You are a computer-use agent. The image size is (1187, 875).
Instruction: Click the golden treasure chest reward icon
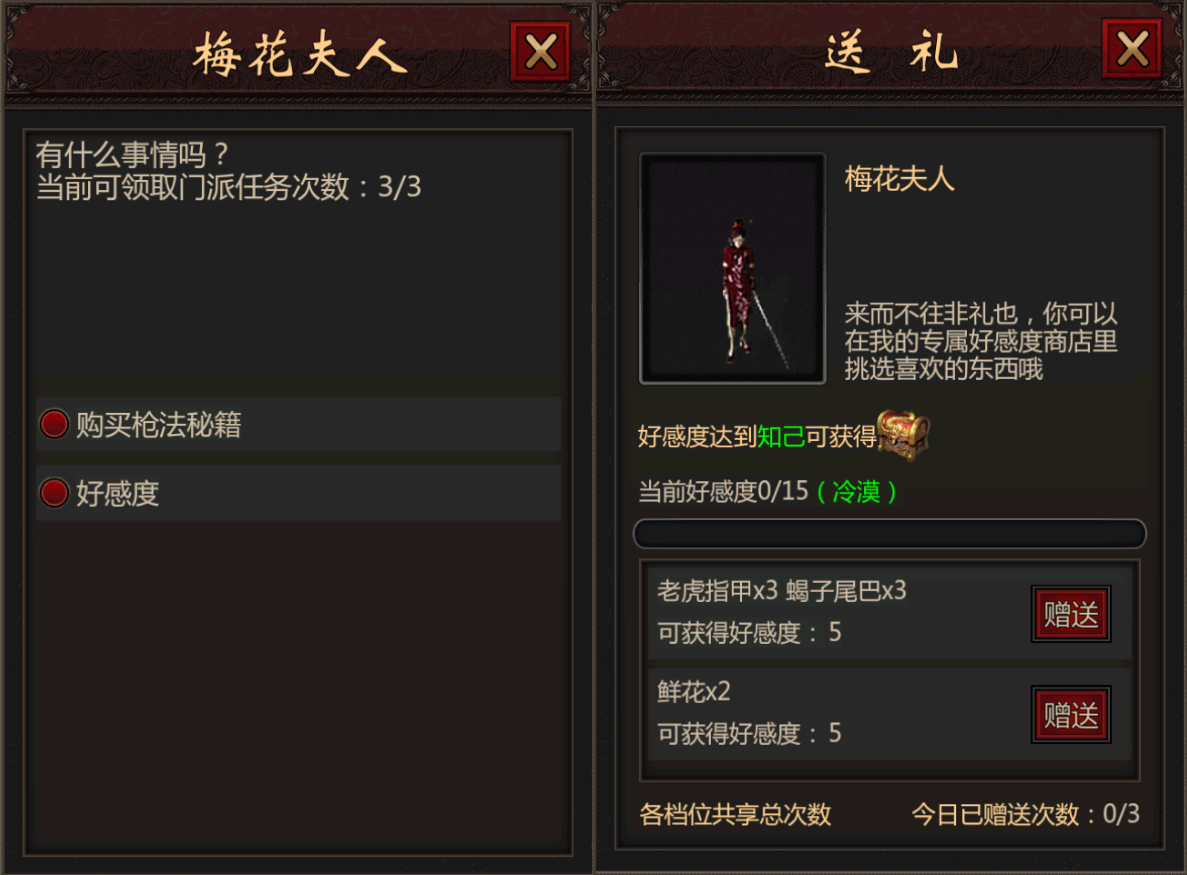point(902,434)
